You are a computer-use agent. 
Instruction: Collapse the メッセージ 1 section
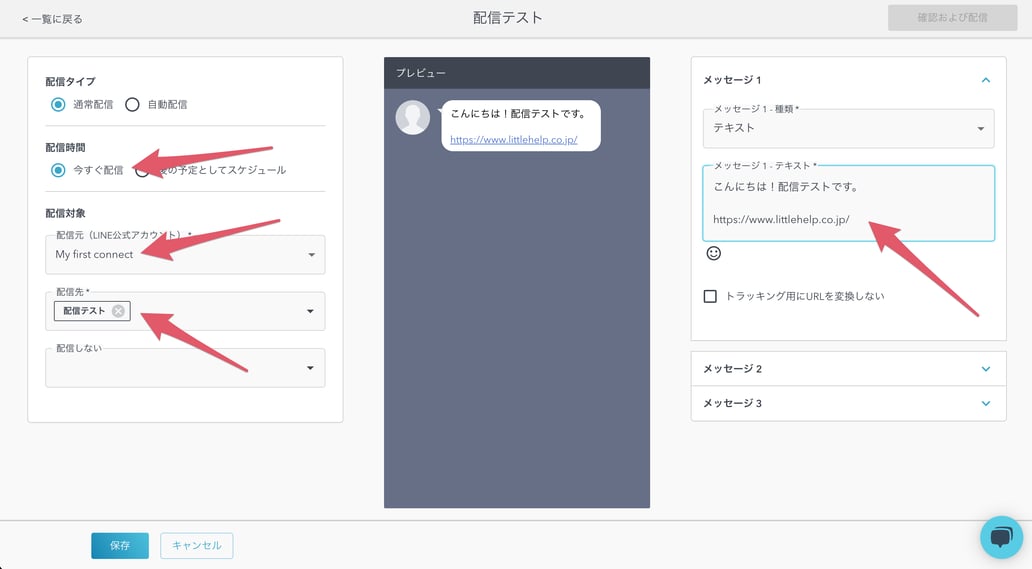[x=986, y=80]
